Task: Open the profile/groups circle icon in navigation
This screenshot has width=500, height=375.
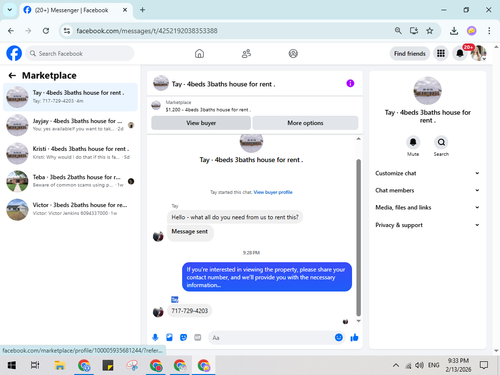Action: point(293,53)
